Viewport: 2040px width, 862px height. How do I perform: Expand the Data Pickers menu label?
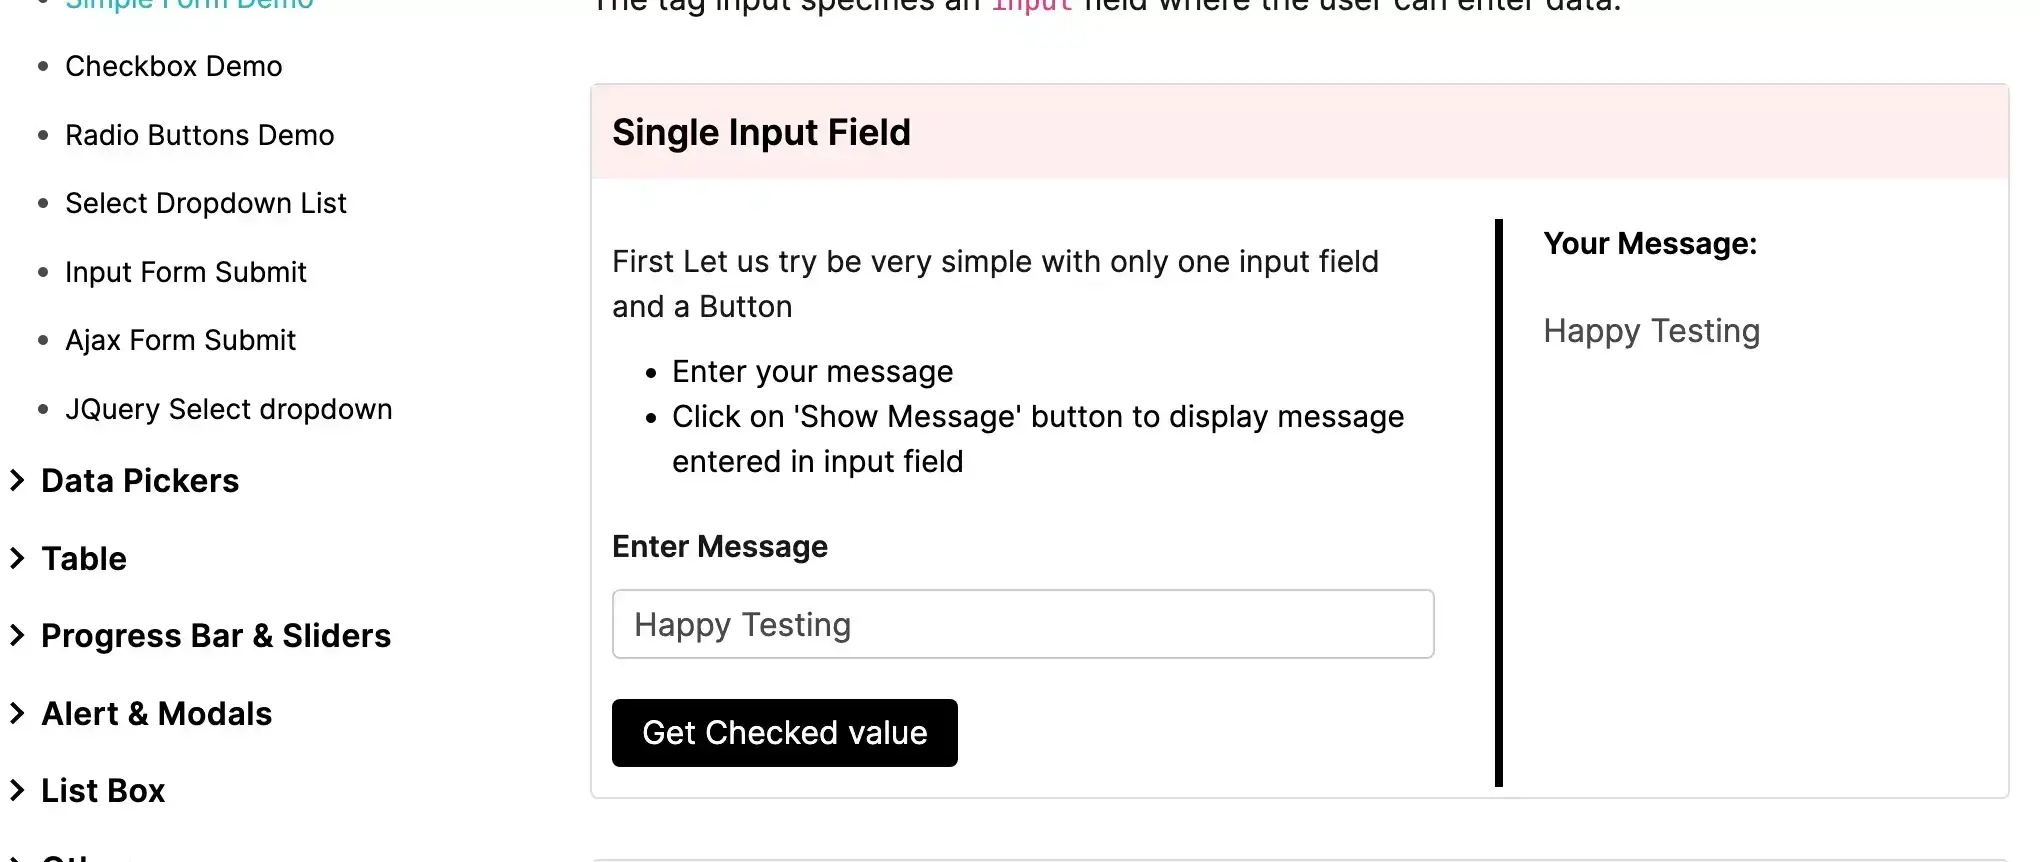(140, 481)
